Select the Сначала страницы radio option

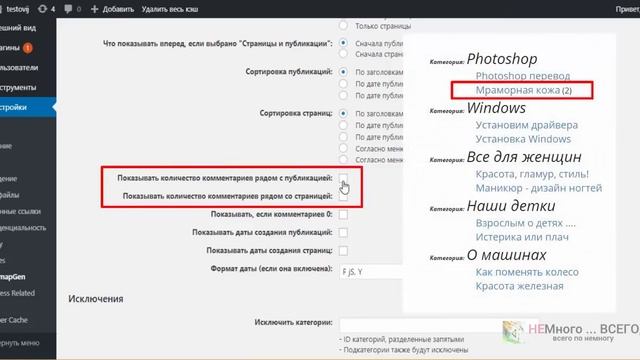tap(343, 54)
